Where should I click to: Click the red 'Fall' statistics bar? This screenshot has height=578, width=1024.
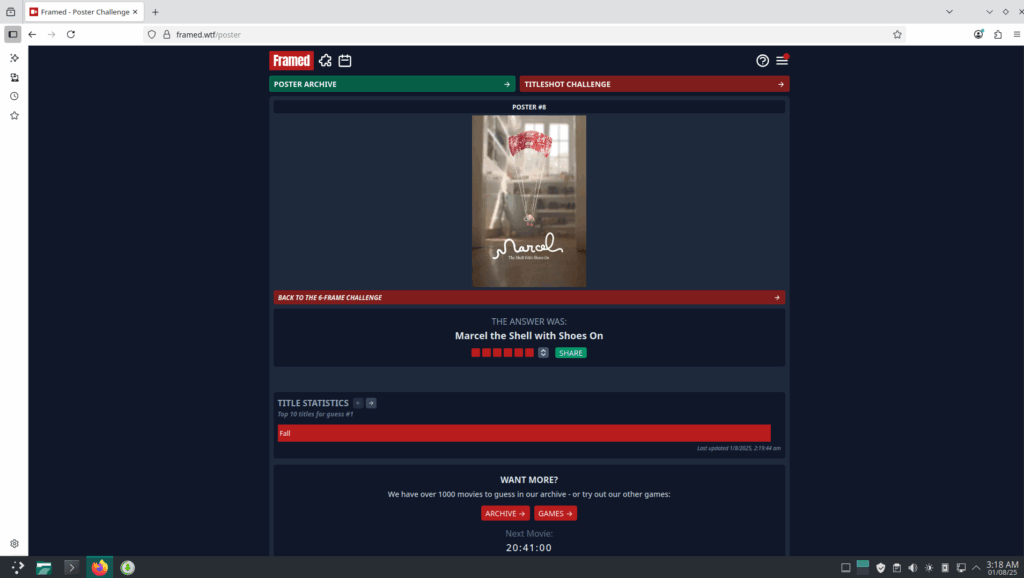(524, 433)
